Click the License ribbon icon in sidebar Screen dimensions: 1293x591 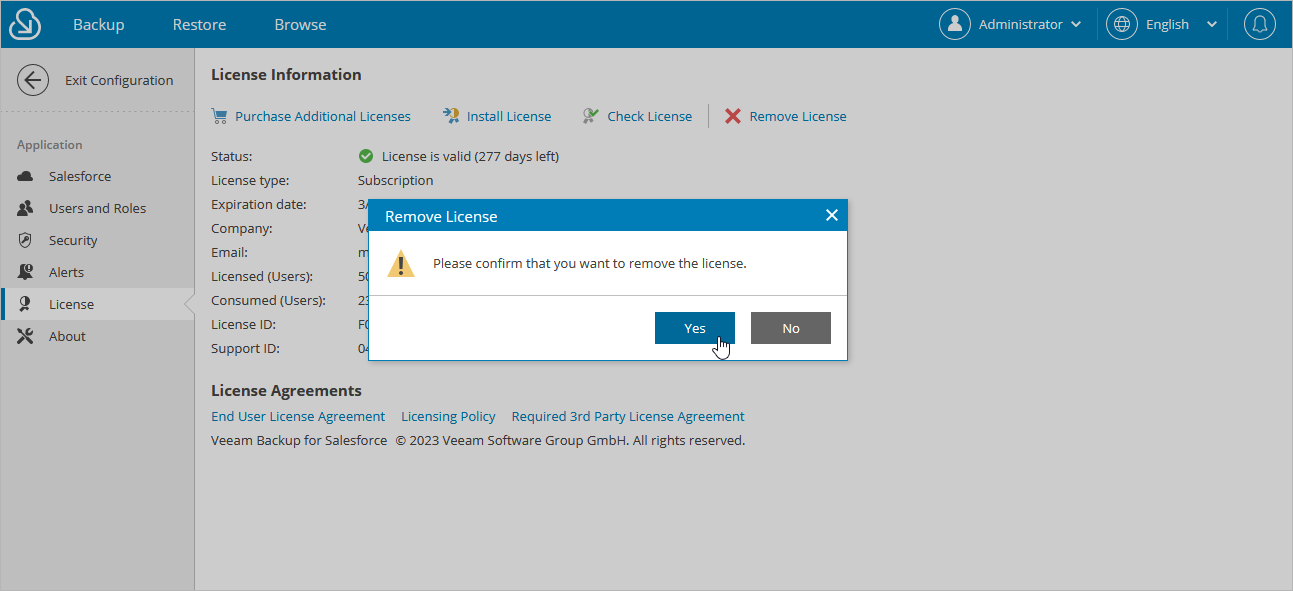coord(26,304)
